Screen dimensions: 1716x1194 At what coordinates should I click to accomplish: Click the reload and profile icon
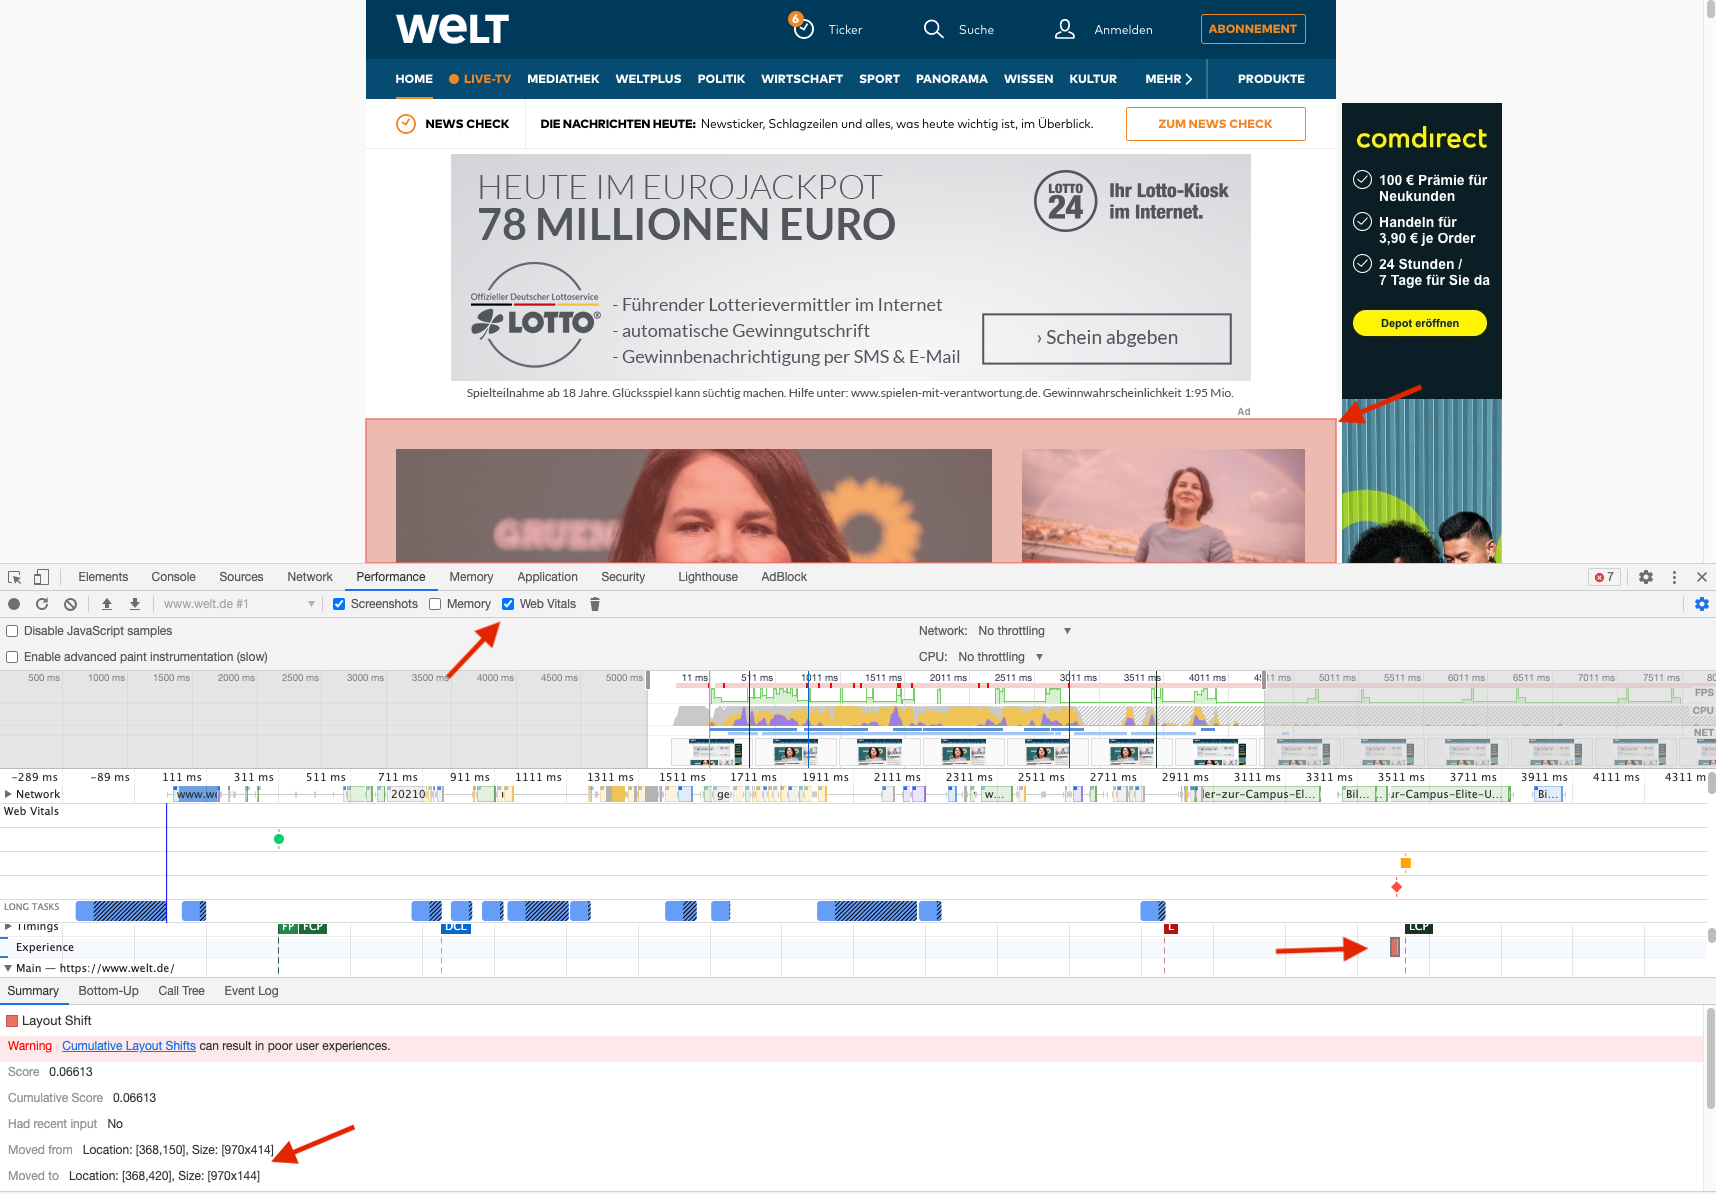42,604
